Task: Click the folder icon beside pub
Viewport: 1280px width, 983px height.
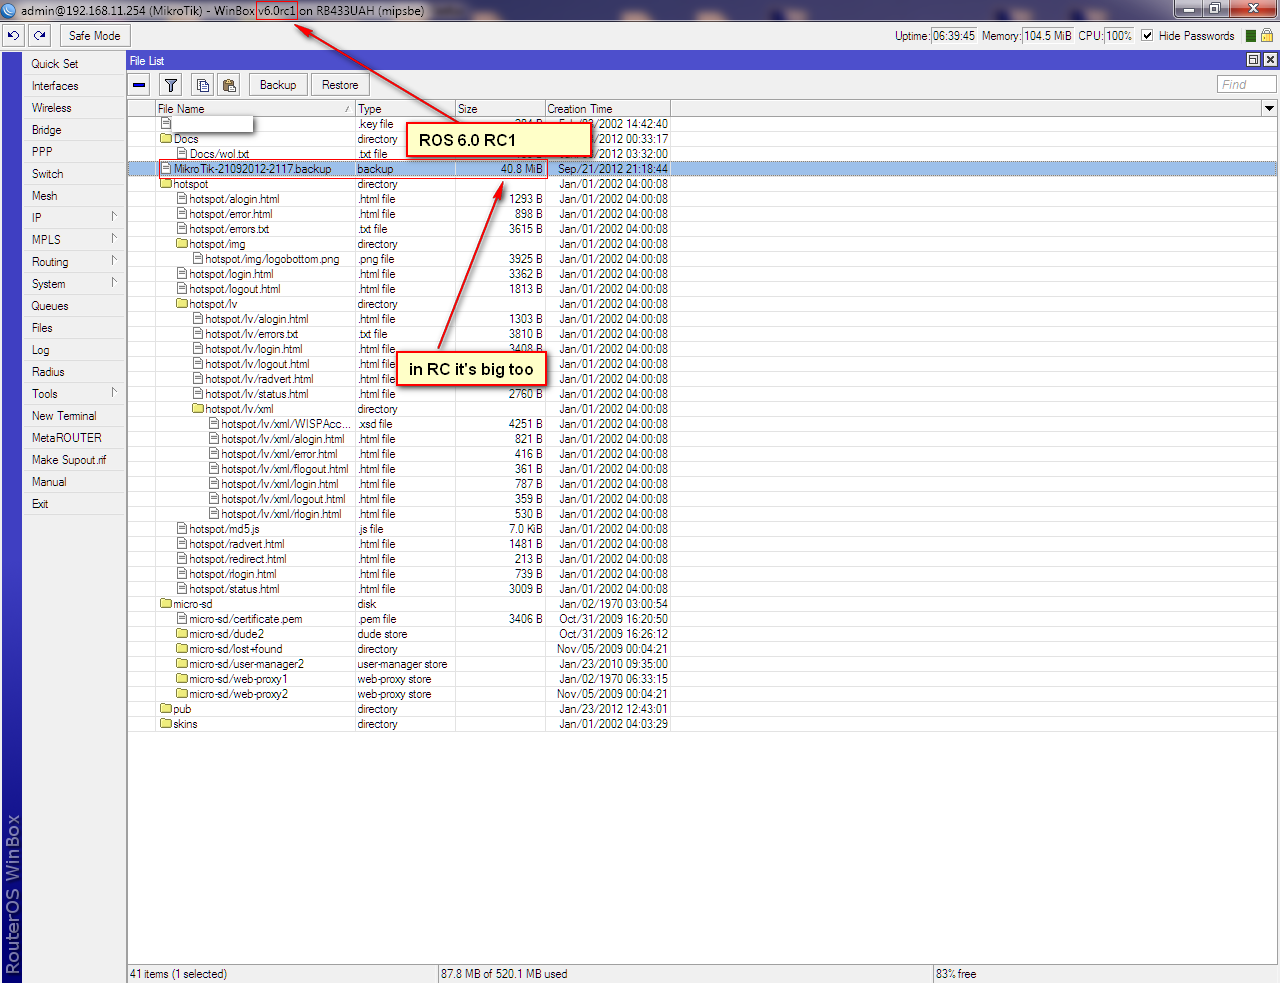Action: (166, 709)
